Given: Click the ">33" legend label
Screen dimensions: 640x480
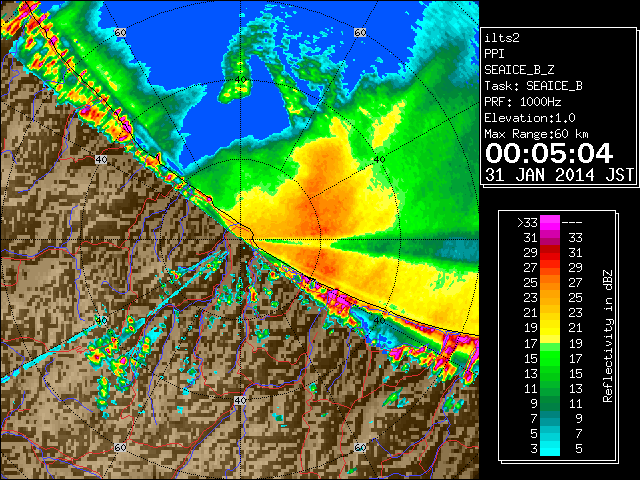Looking at the screenshot, I should point(527,223).
